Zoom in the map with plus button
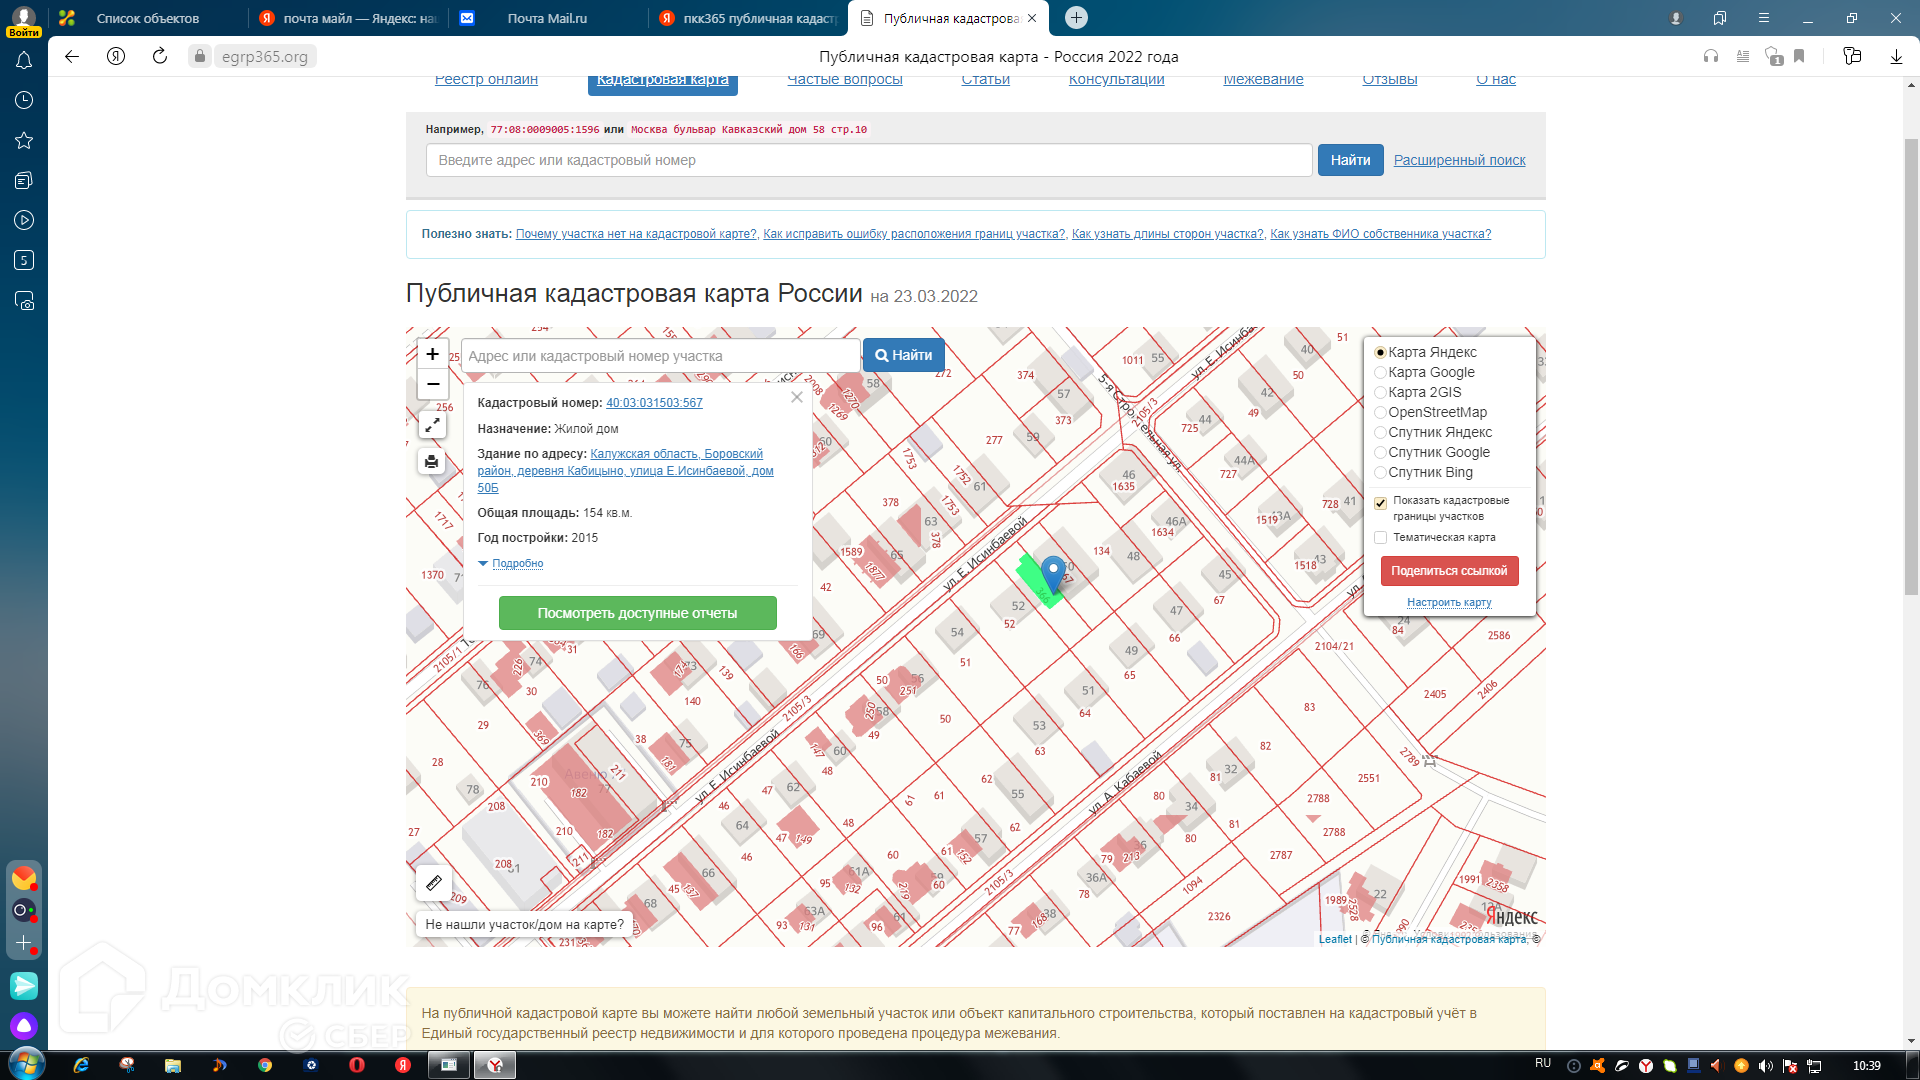The image size is (1920, 1080). [x=432, y=354]
